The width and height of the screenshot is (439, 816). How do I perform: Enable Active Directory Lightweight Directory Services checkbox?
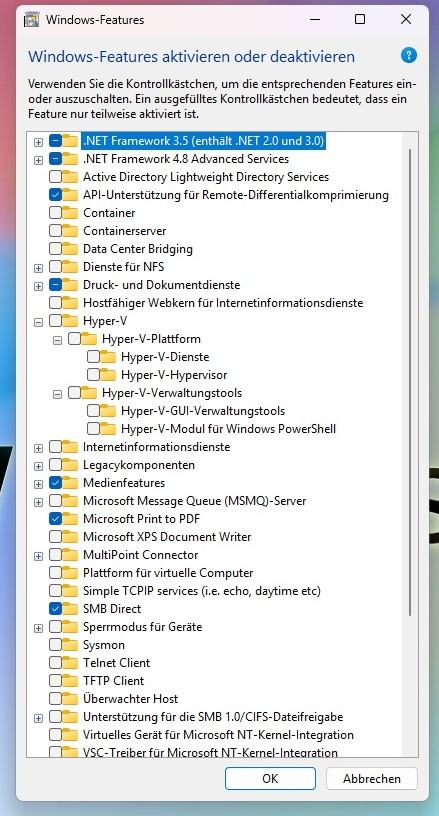pos(56,177)
